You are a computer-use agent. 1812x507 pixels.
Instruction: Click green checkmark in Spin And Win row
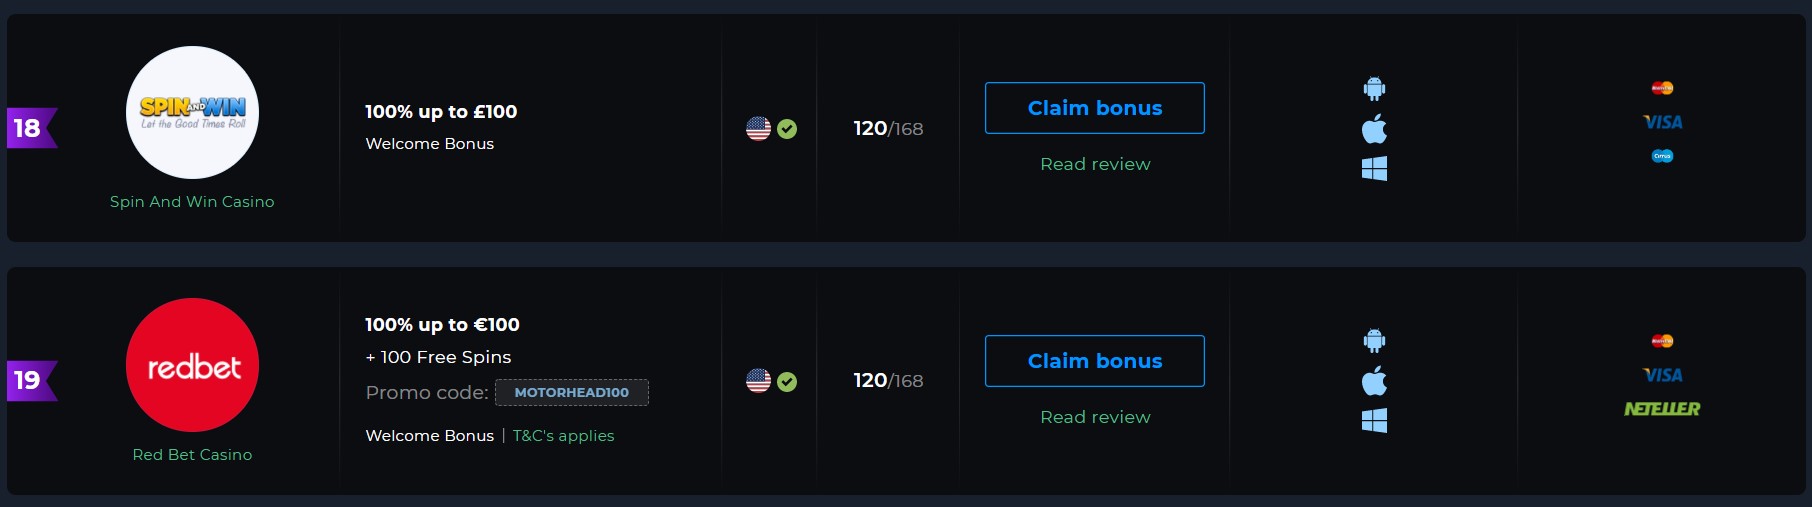point(787,129)
